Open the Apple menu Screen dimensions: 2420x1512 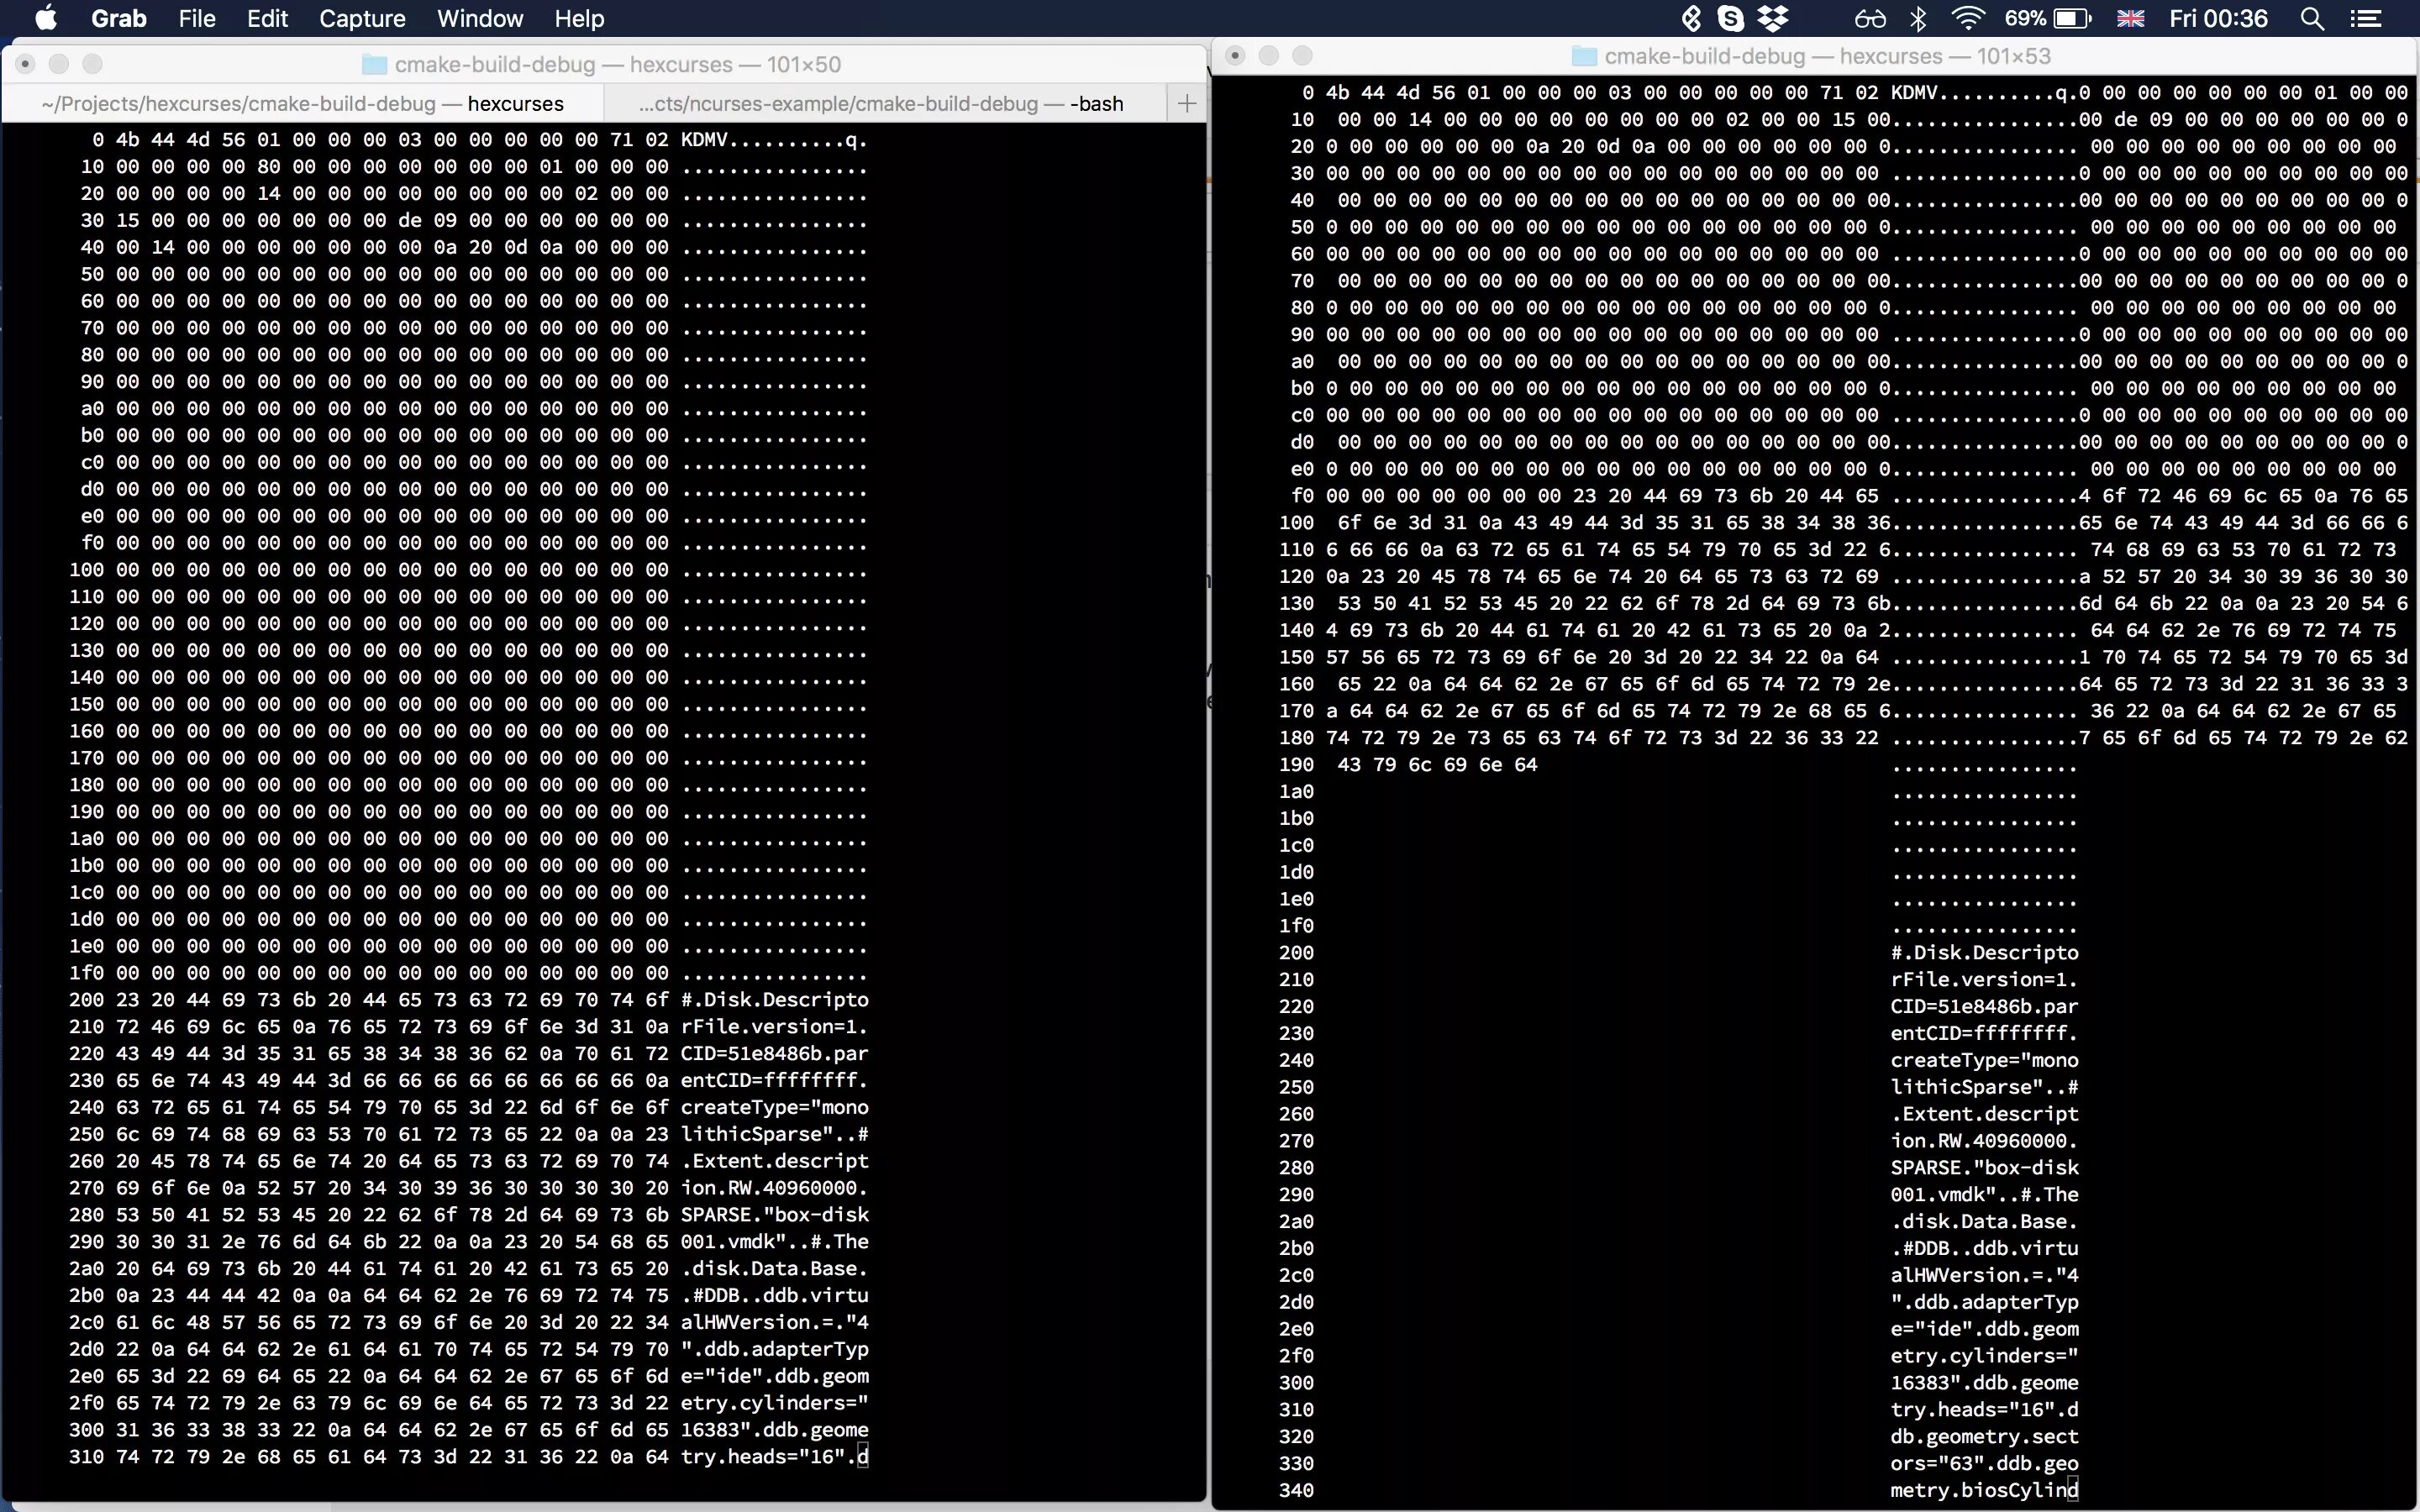click(x=46, y=18)
